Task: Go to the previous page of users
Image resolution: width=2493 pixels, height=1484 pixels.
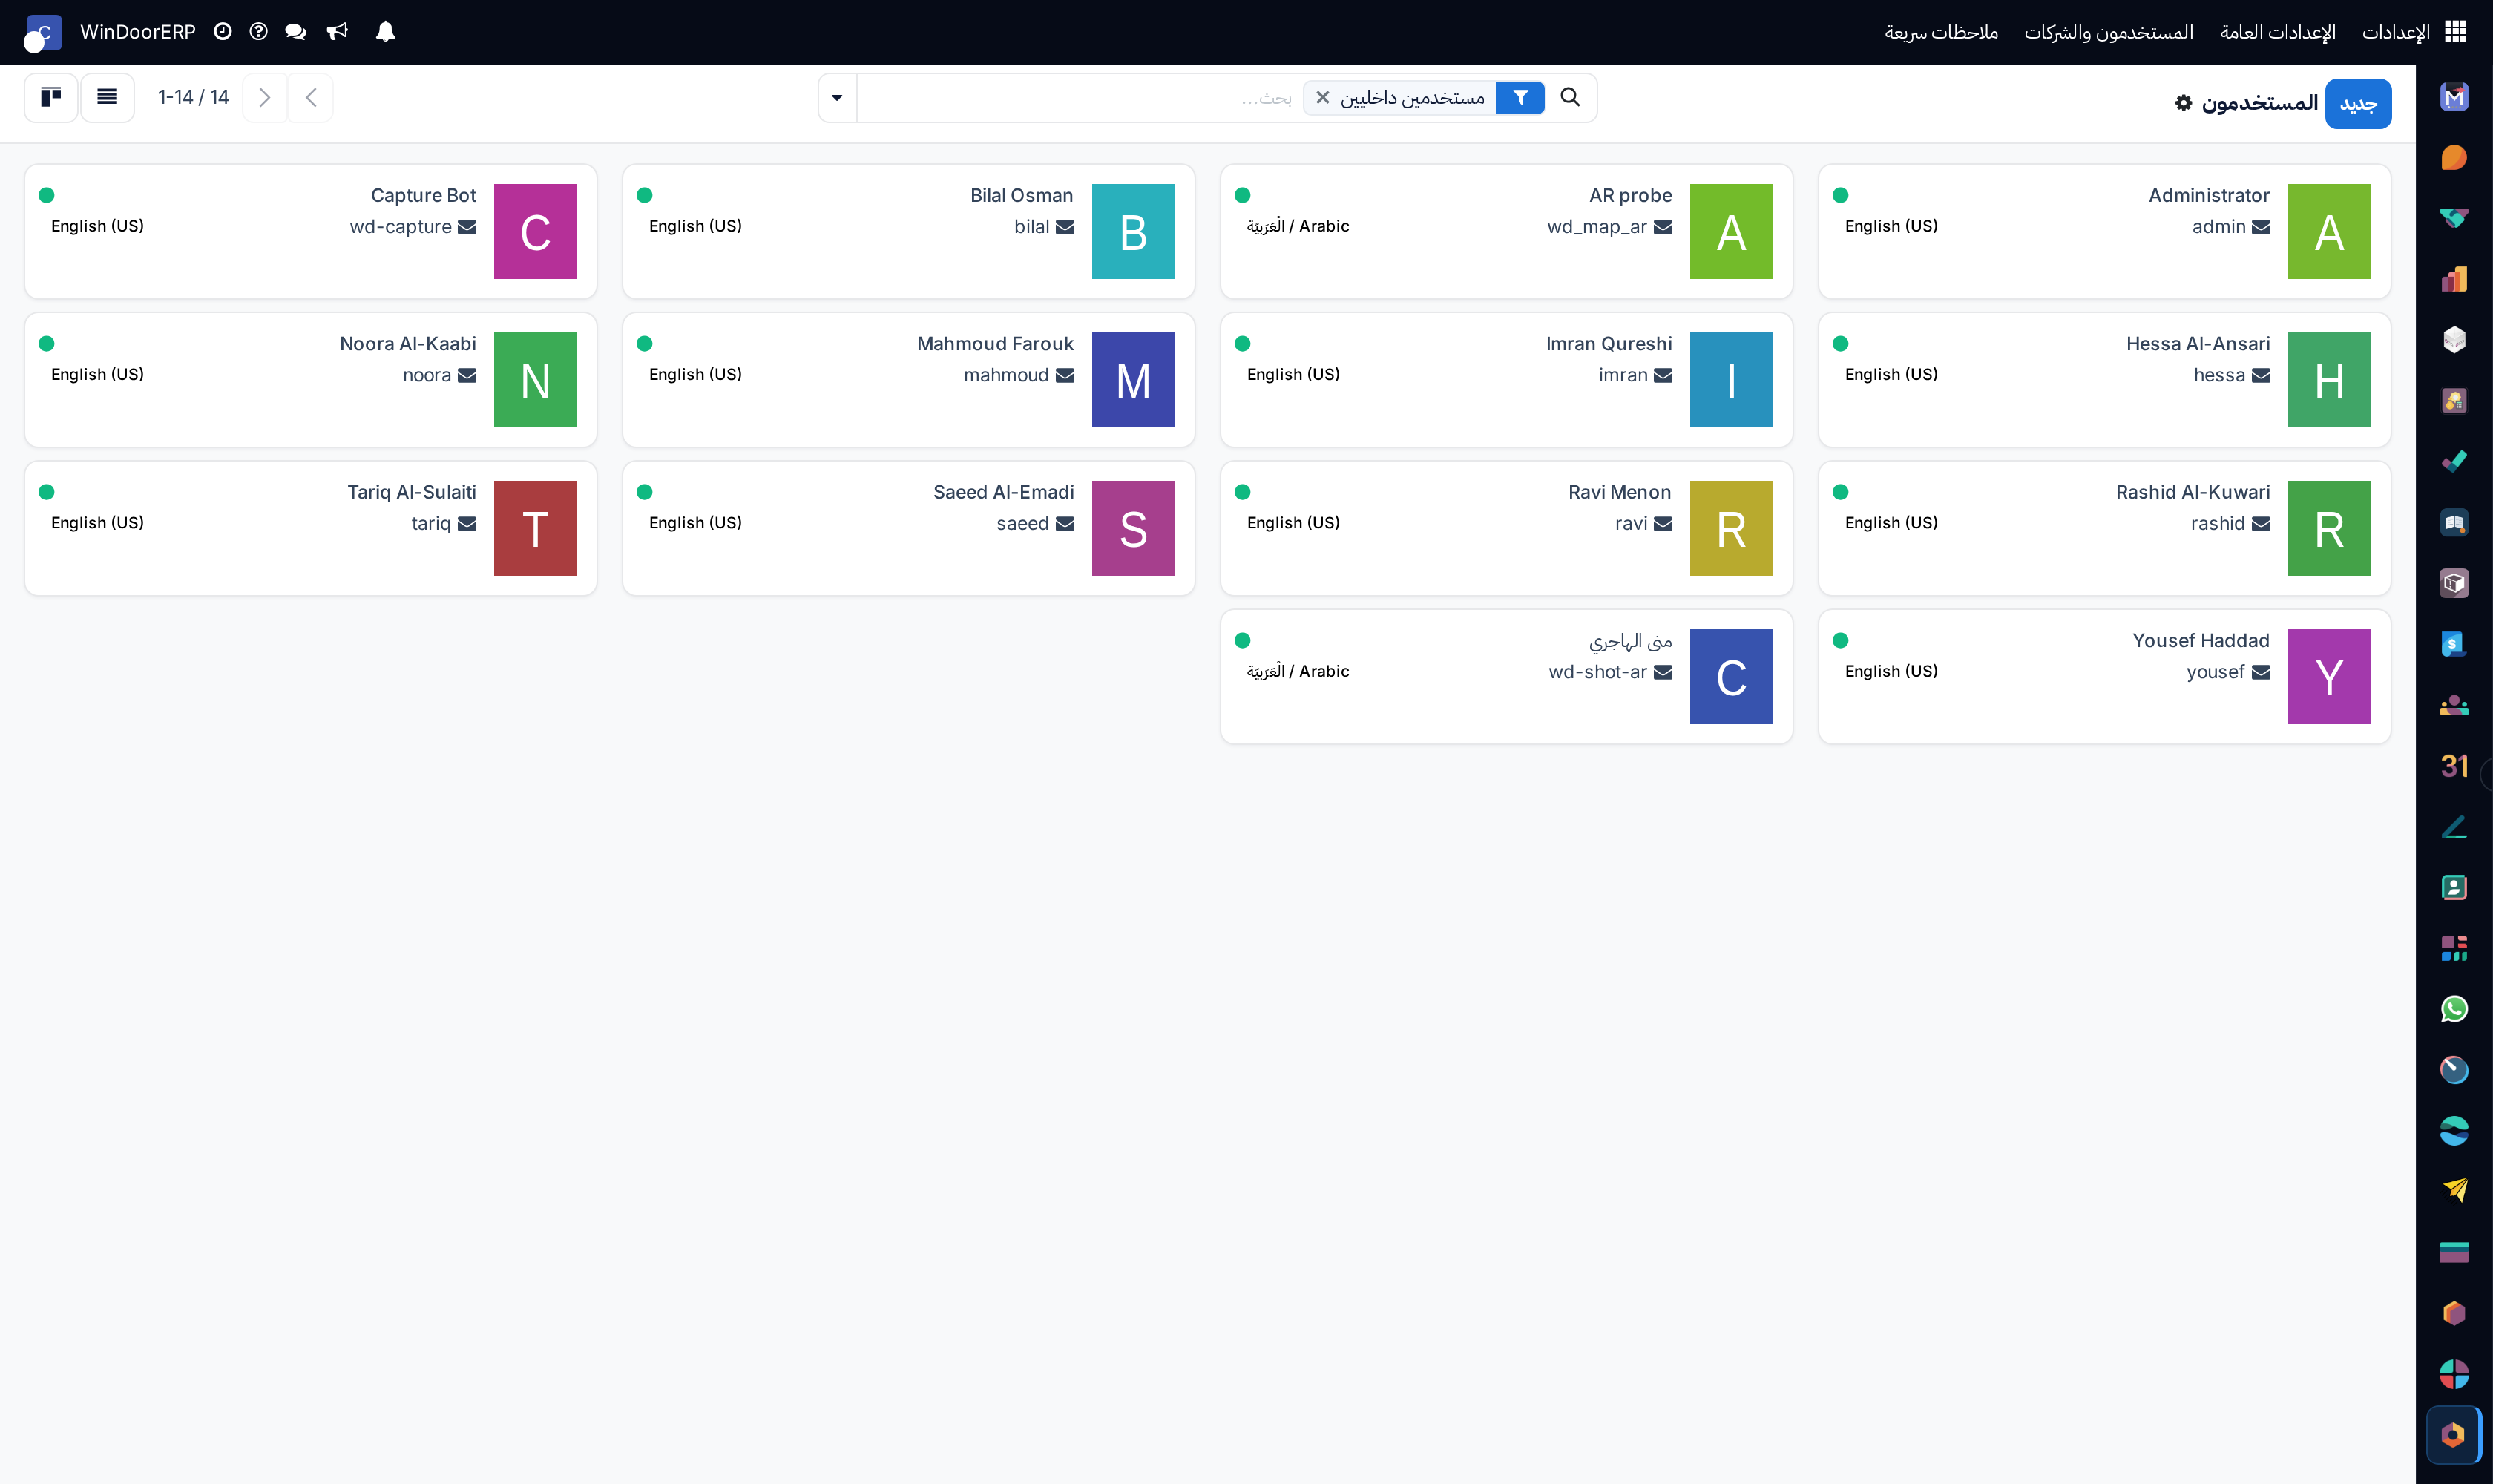Action: (265, 97)
